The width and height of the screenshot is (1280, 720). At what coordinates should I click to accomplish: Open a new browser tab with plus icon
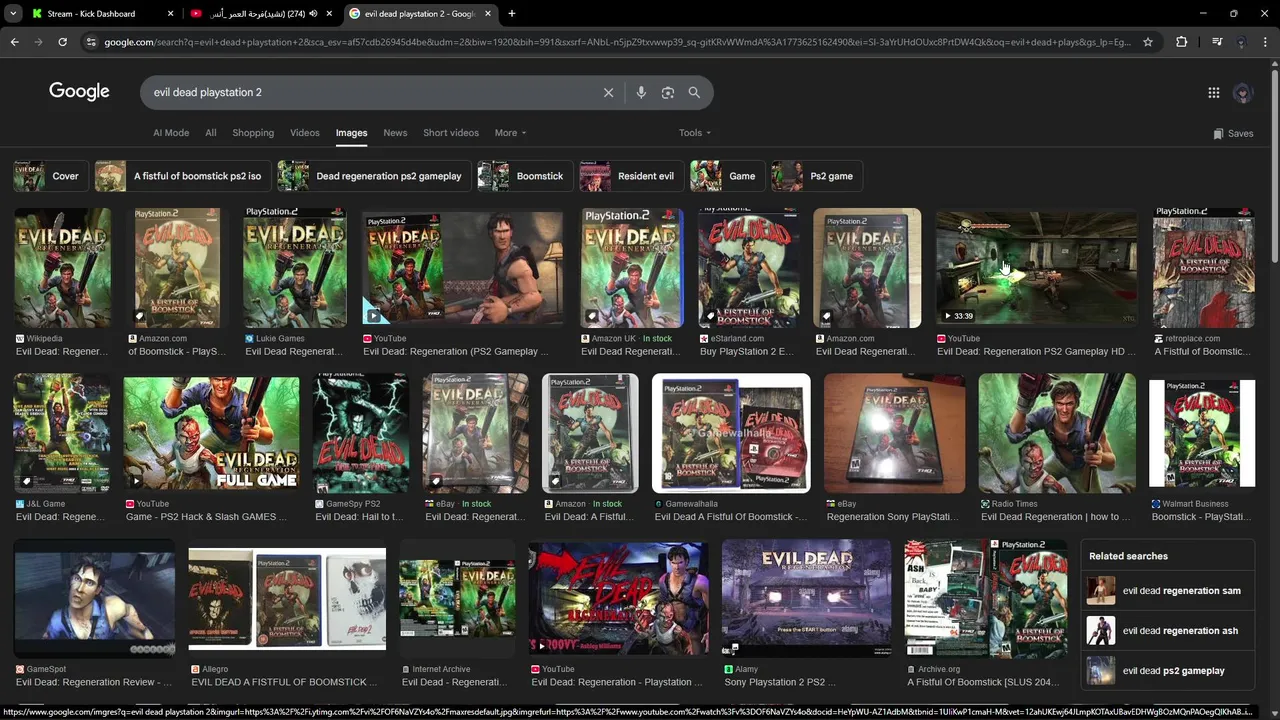[512, 14]
